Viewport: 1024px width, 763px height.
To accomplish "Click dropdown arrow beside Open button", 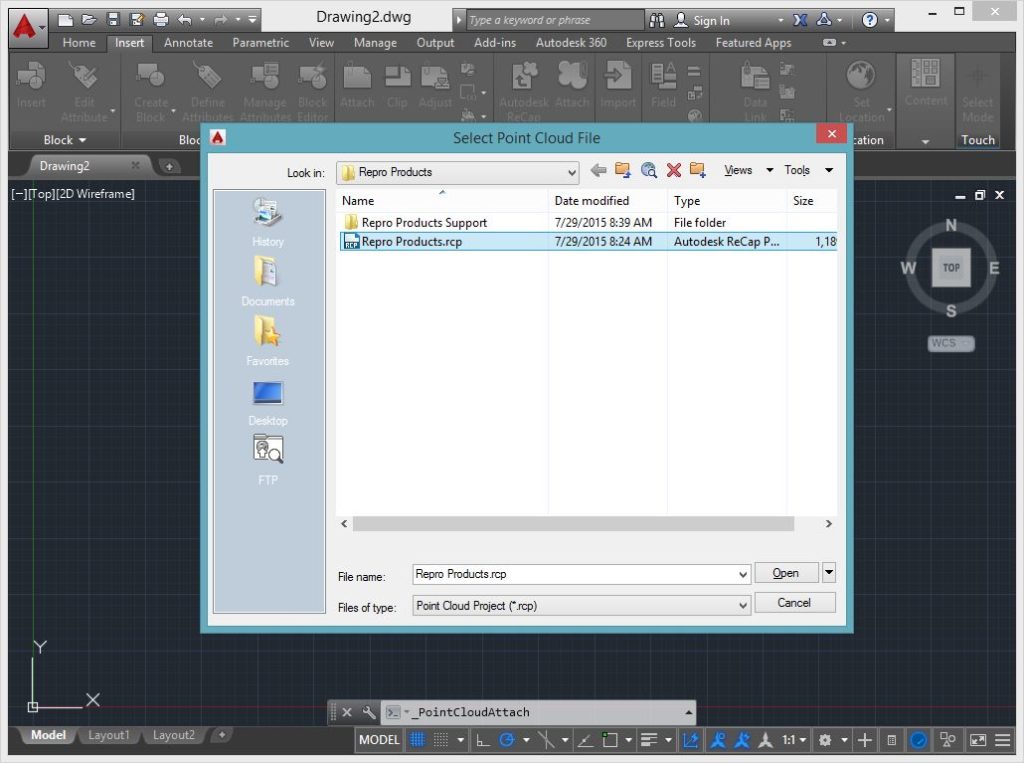I will (829, 572).
